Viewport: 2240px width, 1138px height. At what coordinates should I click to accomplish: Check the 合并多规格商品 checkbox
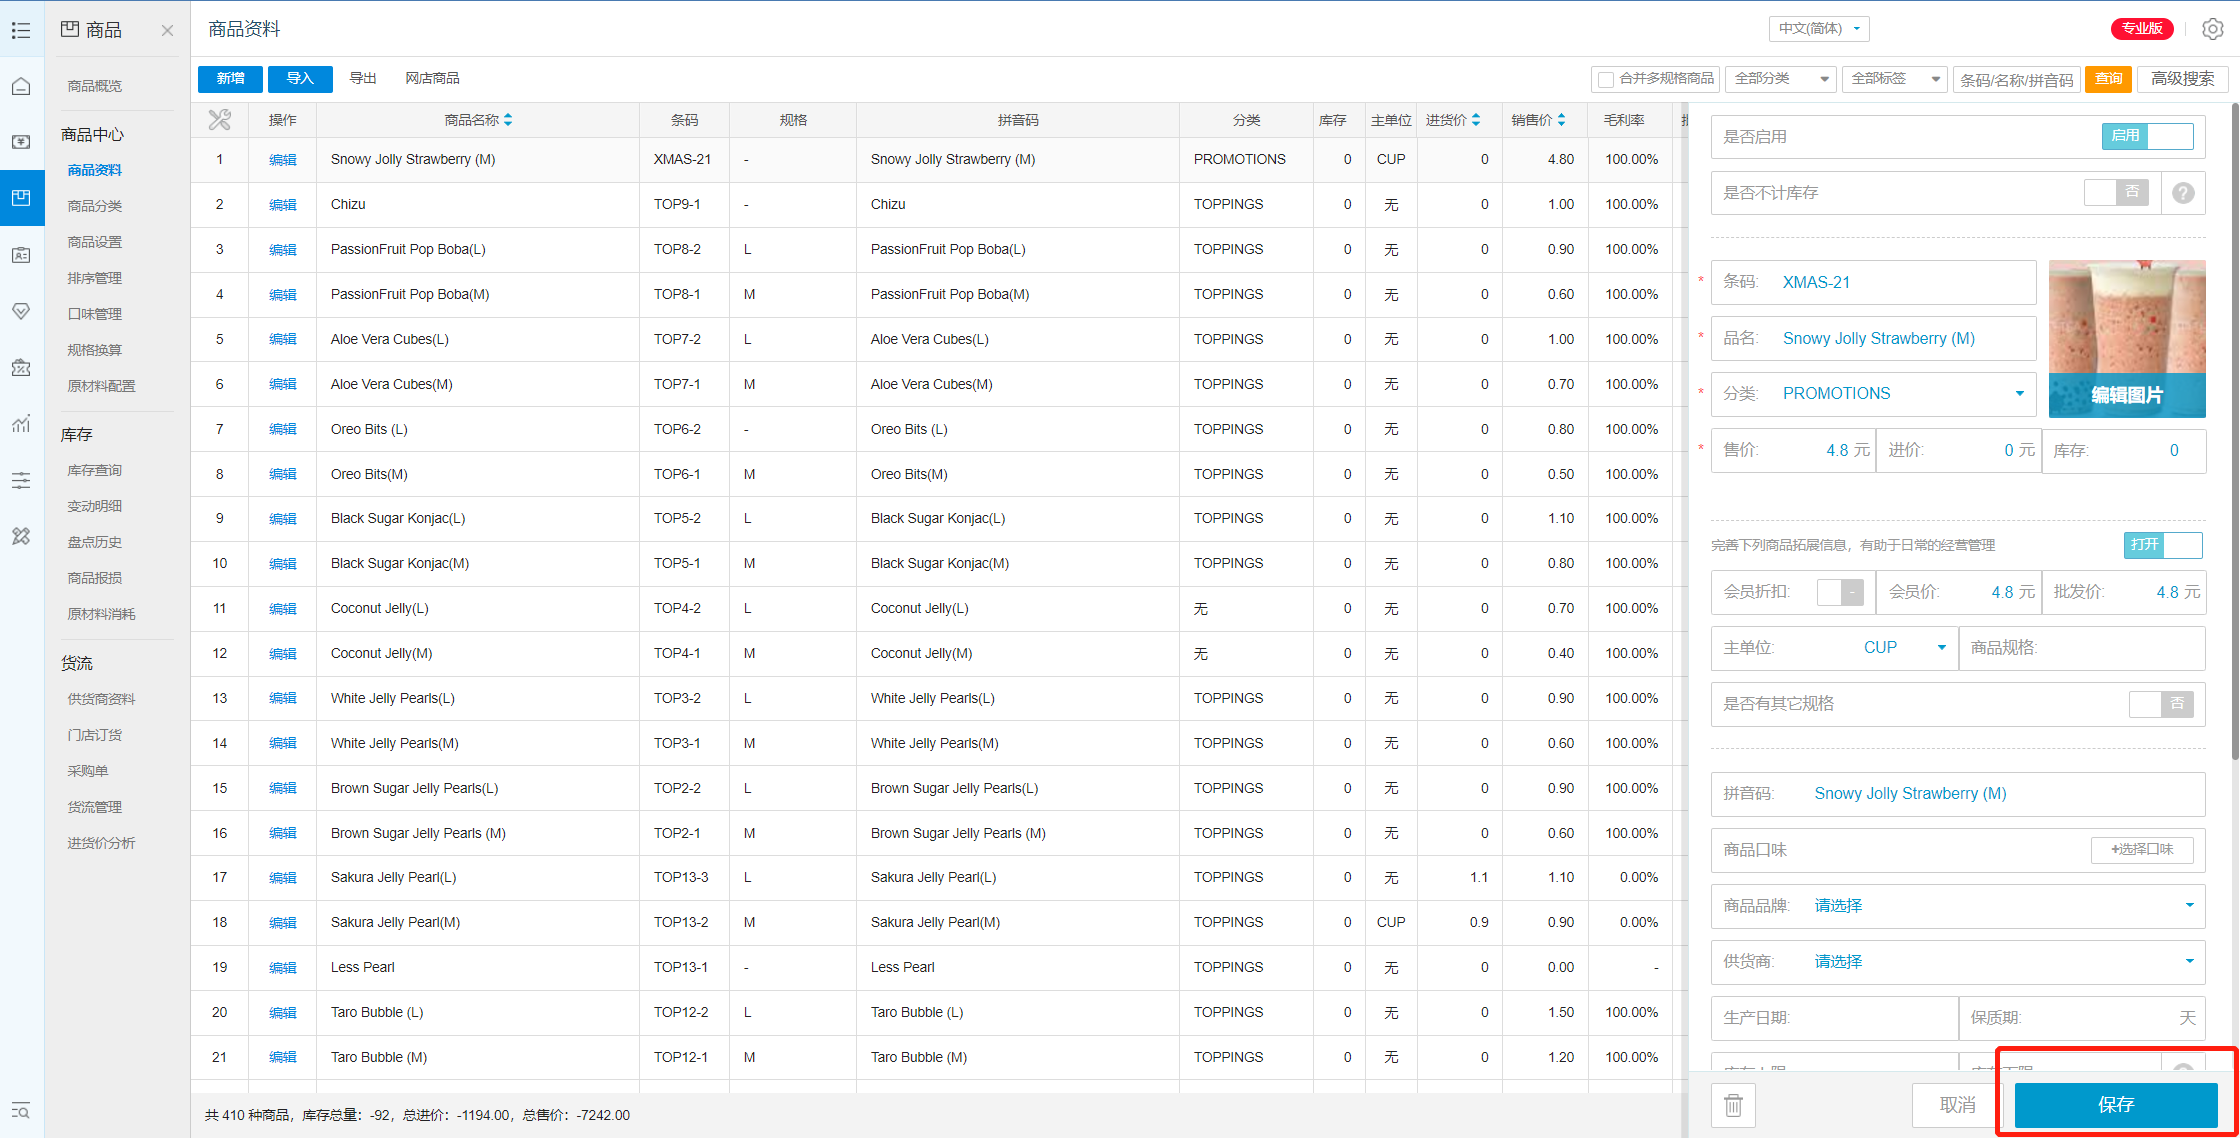coord(1606,79)
